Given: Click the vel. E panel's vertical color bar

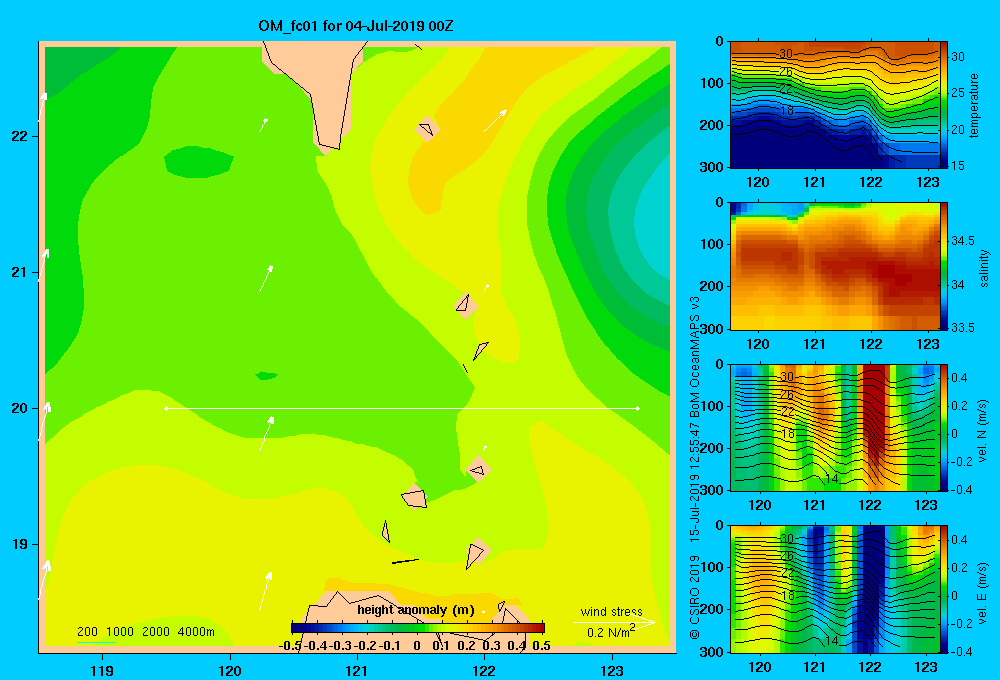Looking at the screenshot, I should coord(943,589).
